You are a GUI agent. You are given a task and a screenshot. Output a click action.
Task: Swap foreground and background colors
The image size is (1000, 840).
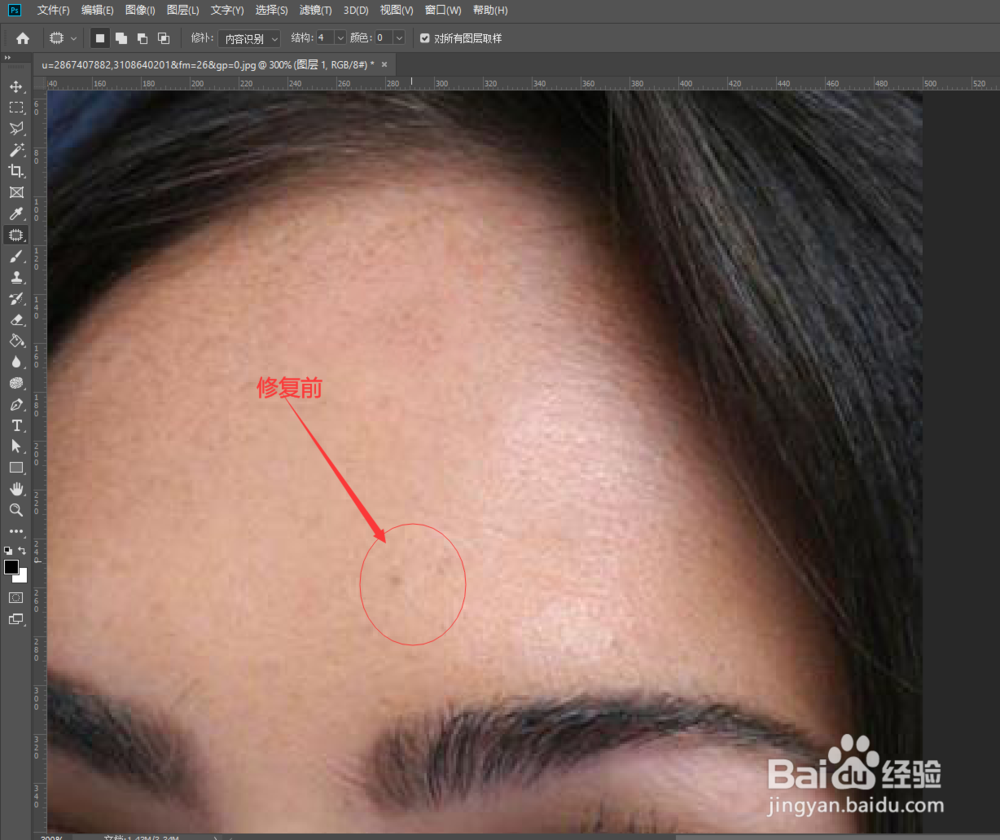click(22, 550)
